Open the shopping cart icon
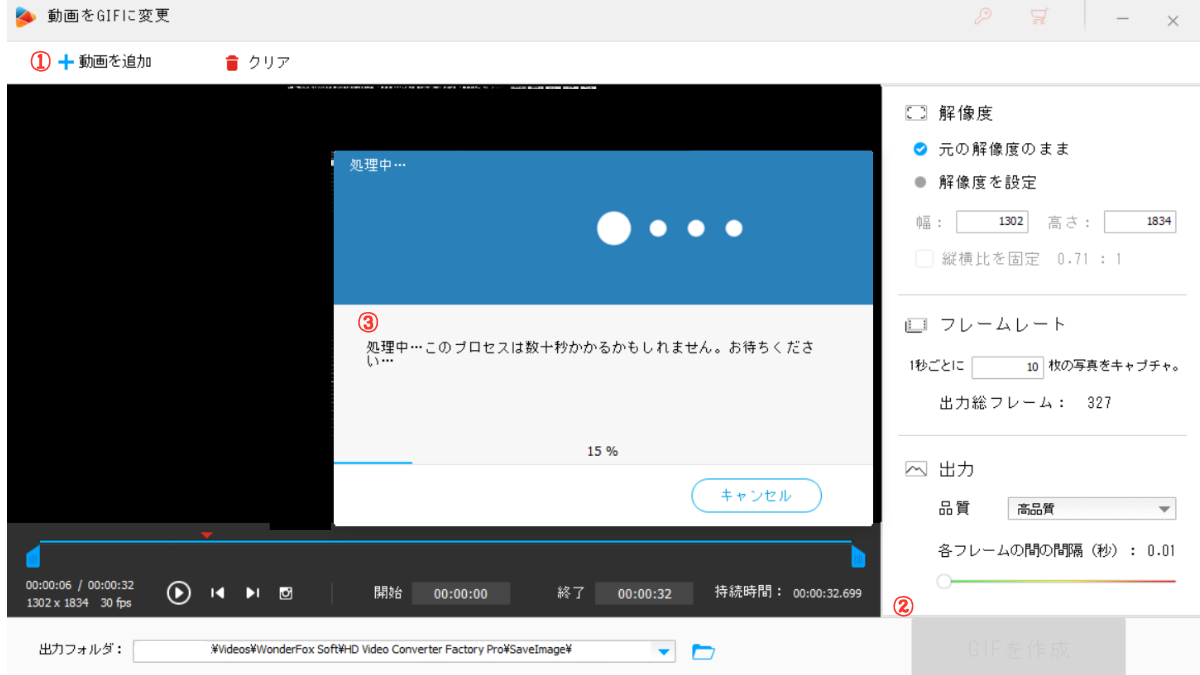 1040,18
